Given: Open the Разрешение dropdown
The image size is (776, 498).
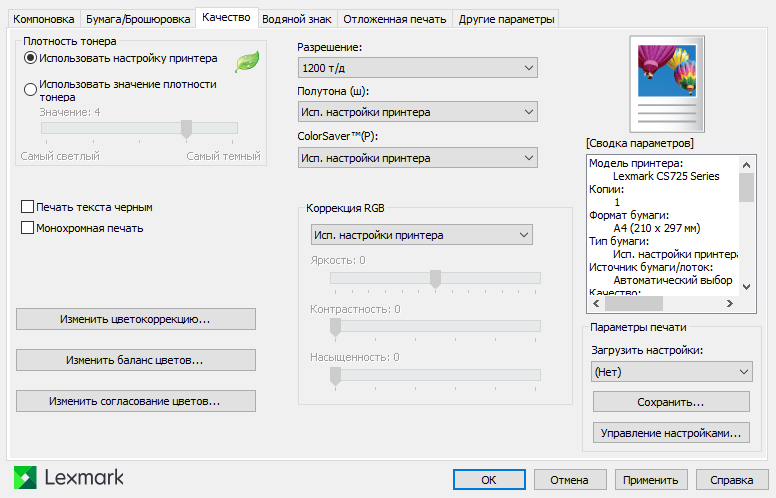Looking at the screenshot, I should [417, 68].
